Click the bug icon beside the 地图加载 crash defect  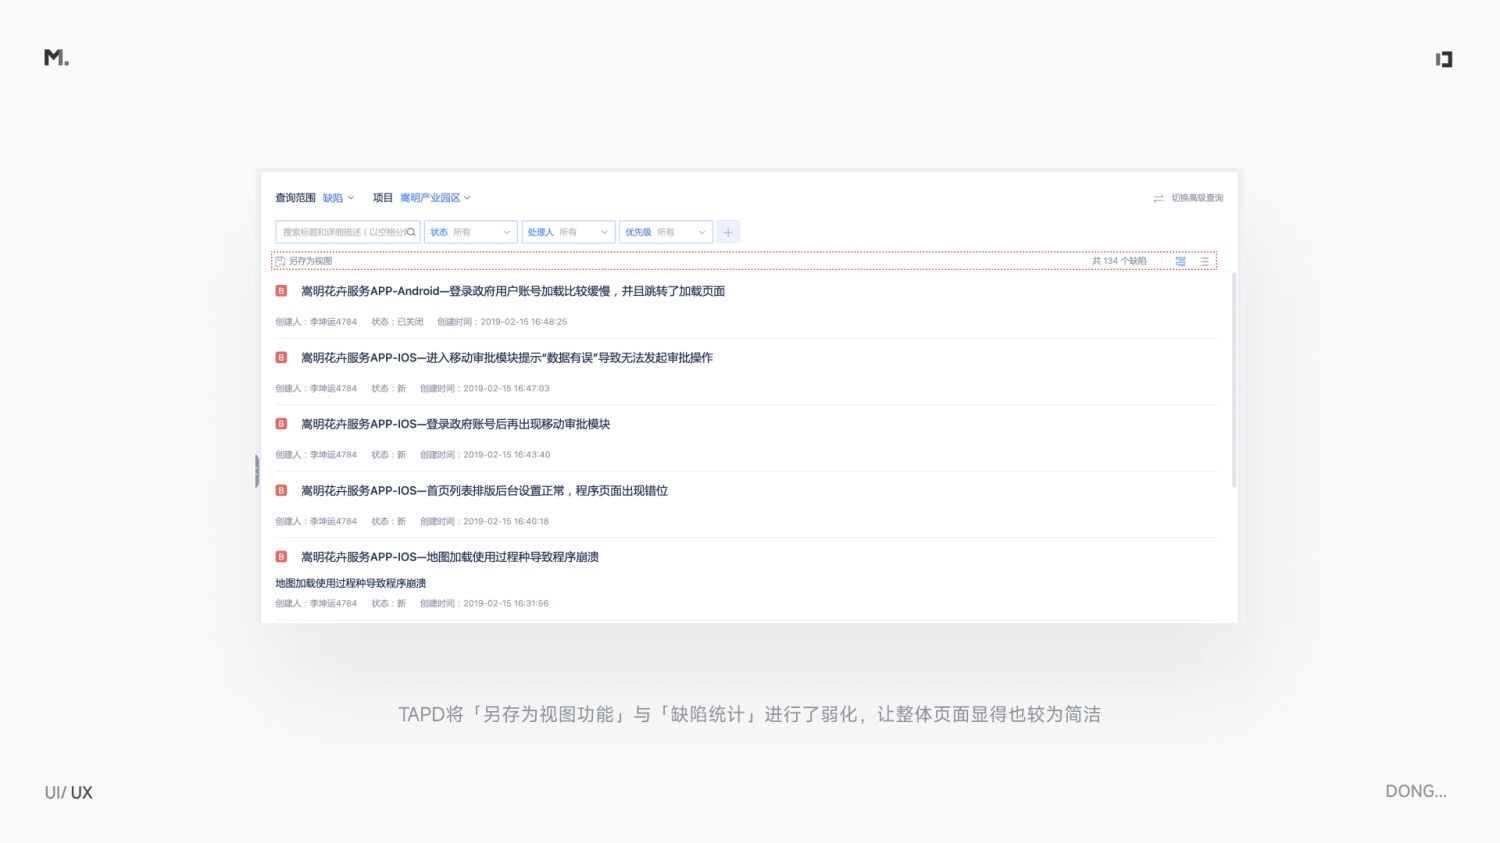[281, 557]
